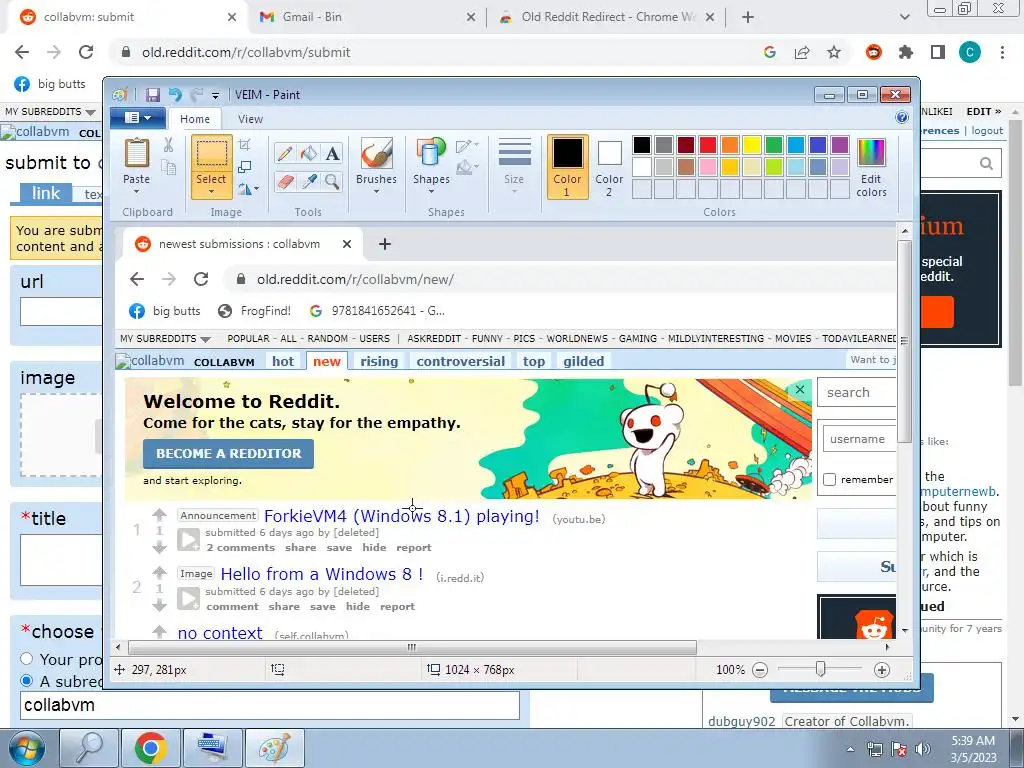Click the Share this page icon in Chrome
Viewport: 1024px width, 768px height.
click(x=802, y=52)
